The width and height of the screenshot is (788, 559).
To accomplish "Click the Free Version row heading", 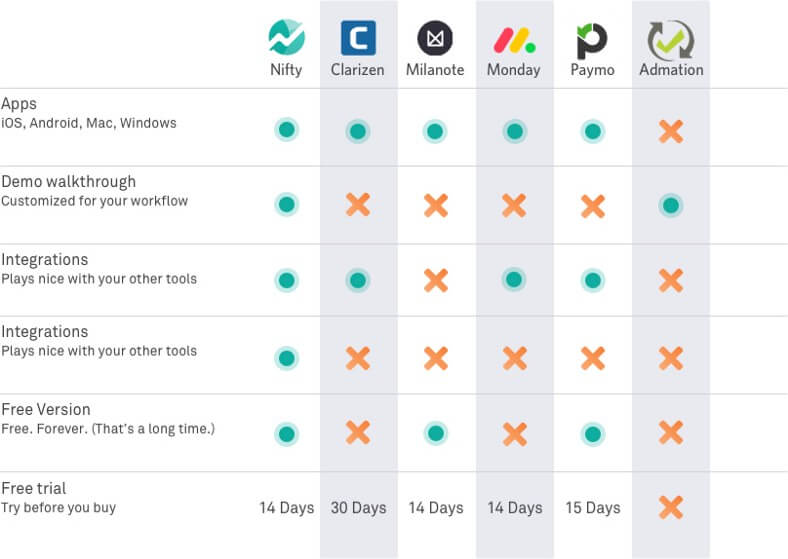I will pyautogui.click(x=46, y=409).
